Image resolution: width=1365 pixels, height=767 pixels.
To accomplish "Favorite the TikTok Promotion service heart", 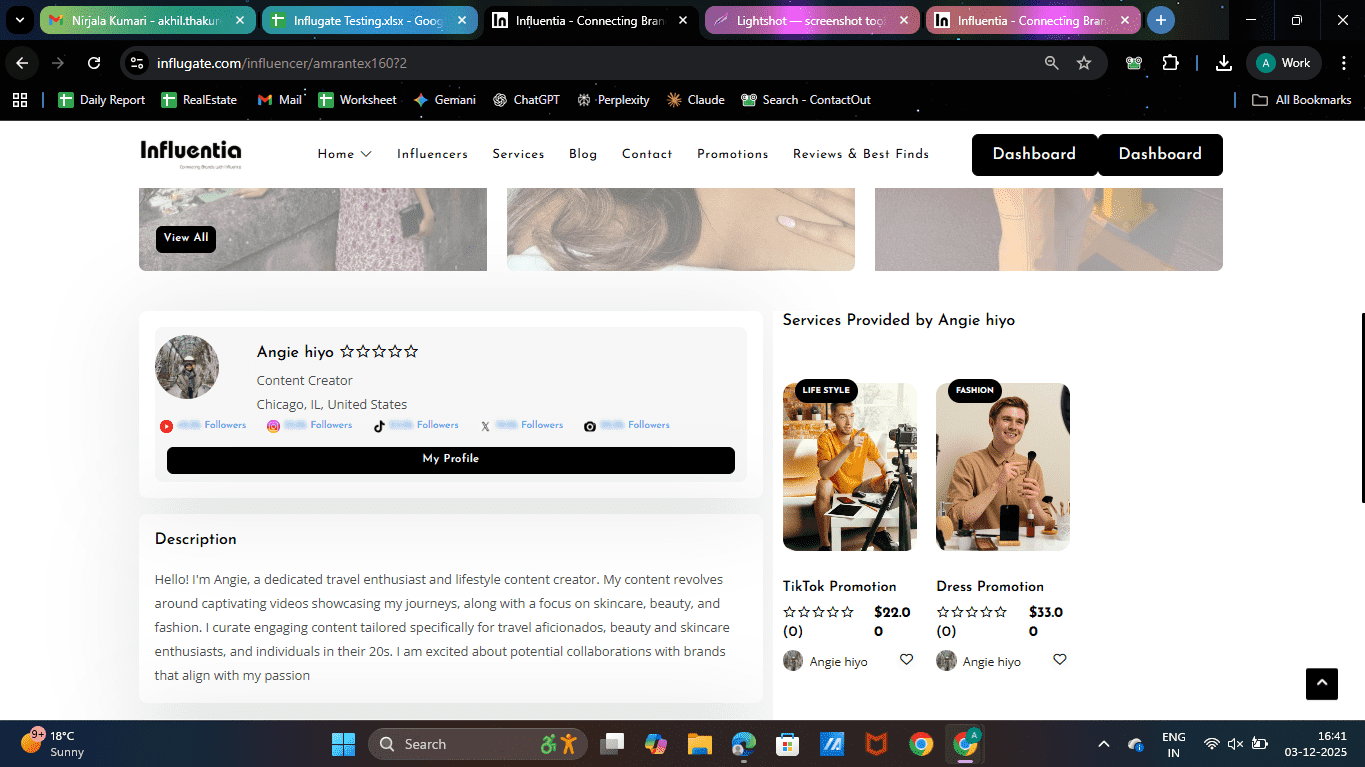I will [906, 660].
